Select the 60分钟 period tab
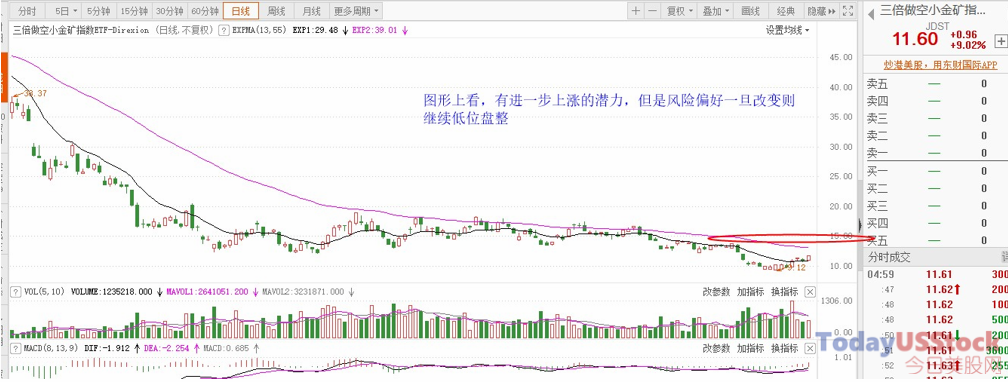The height and width of the screenshot is (382, 1008). [x=205, y=11]
